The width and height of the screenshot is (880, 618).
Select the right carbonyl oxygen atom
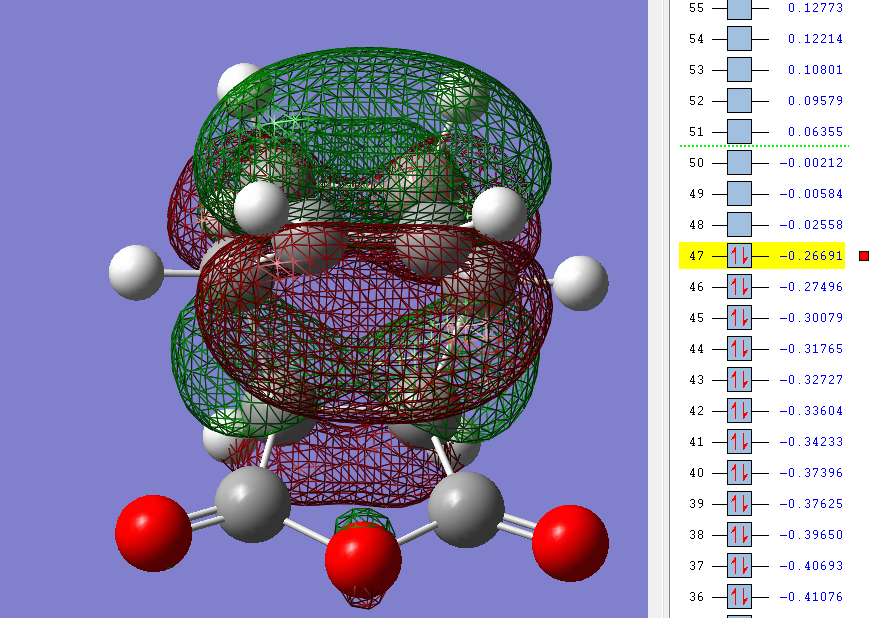click(x=570, y=543)
